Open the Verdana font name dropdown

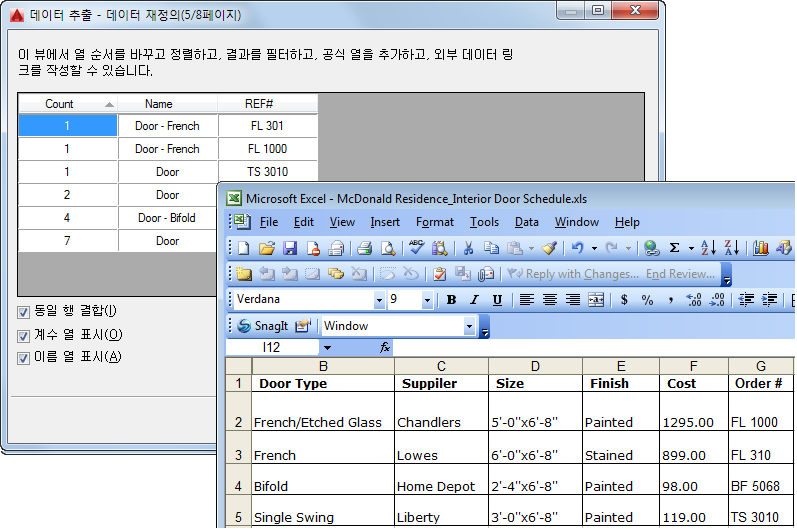[x=379, y=300]
